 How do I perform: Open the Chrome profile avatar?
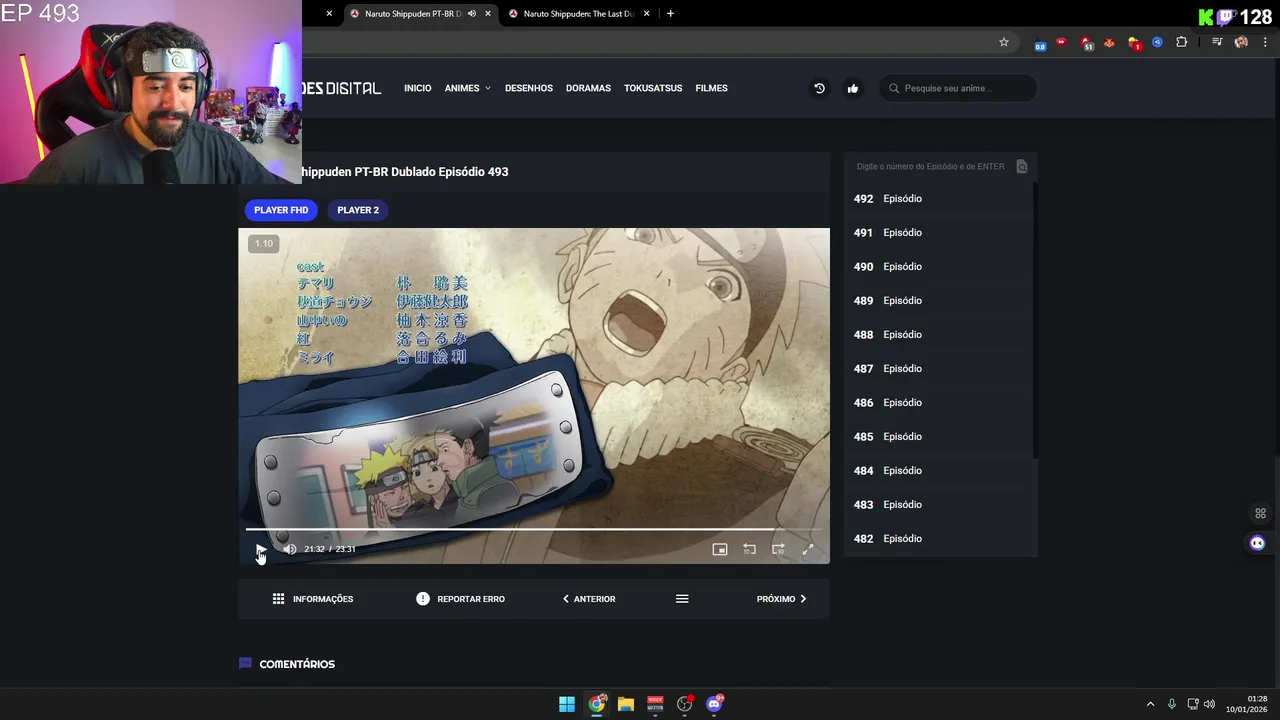click(1241, 42)
